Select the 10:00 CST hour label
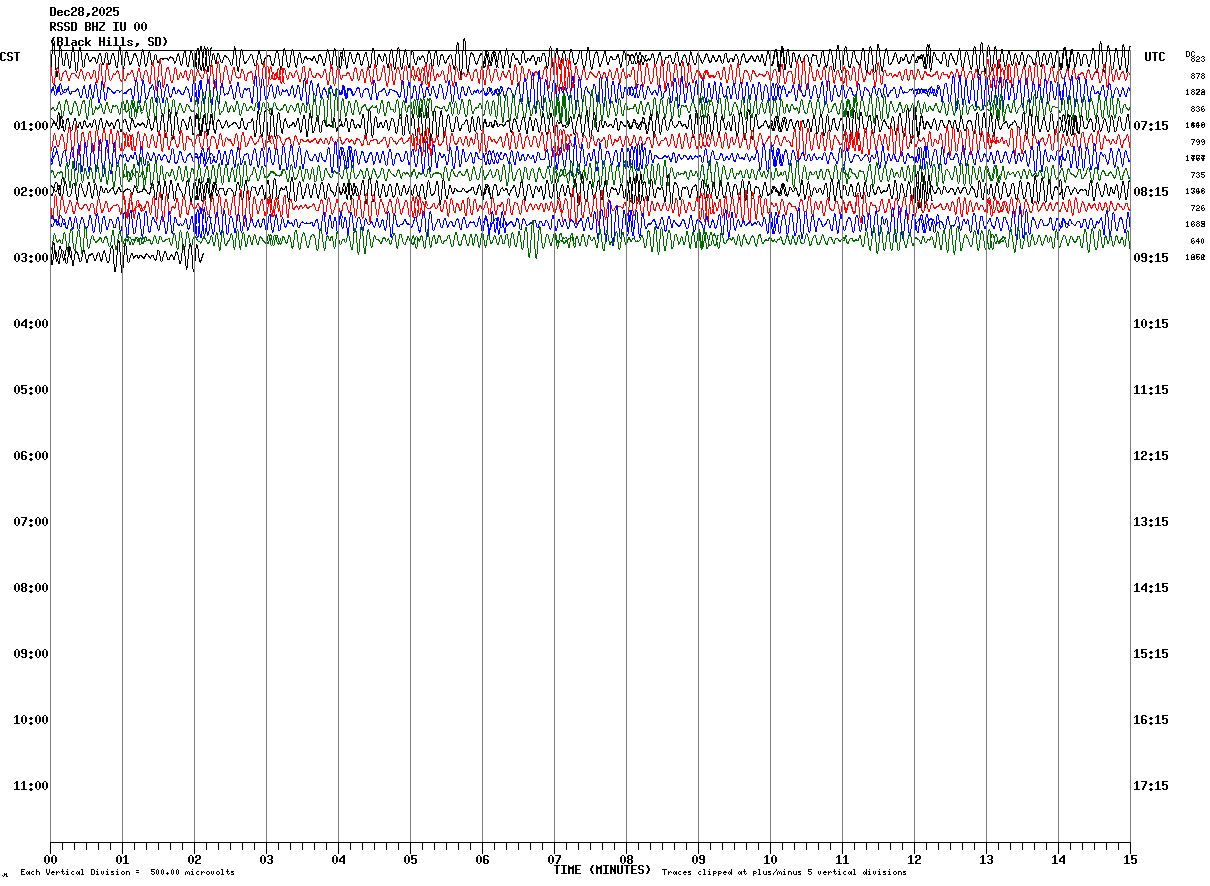1210x886 pixels. point(31,720)
